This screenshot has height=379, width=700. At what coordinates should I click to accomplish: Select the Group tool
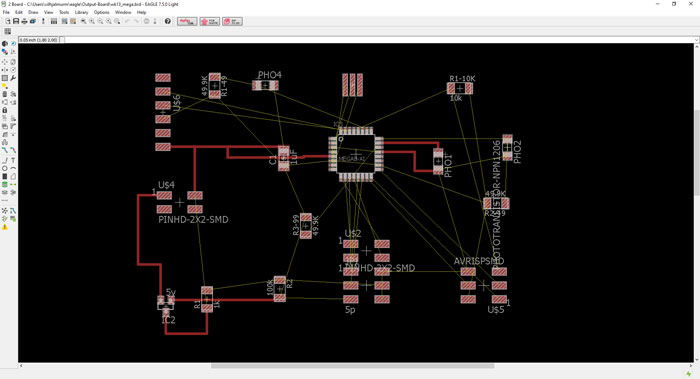[5, 78]
